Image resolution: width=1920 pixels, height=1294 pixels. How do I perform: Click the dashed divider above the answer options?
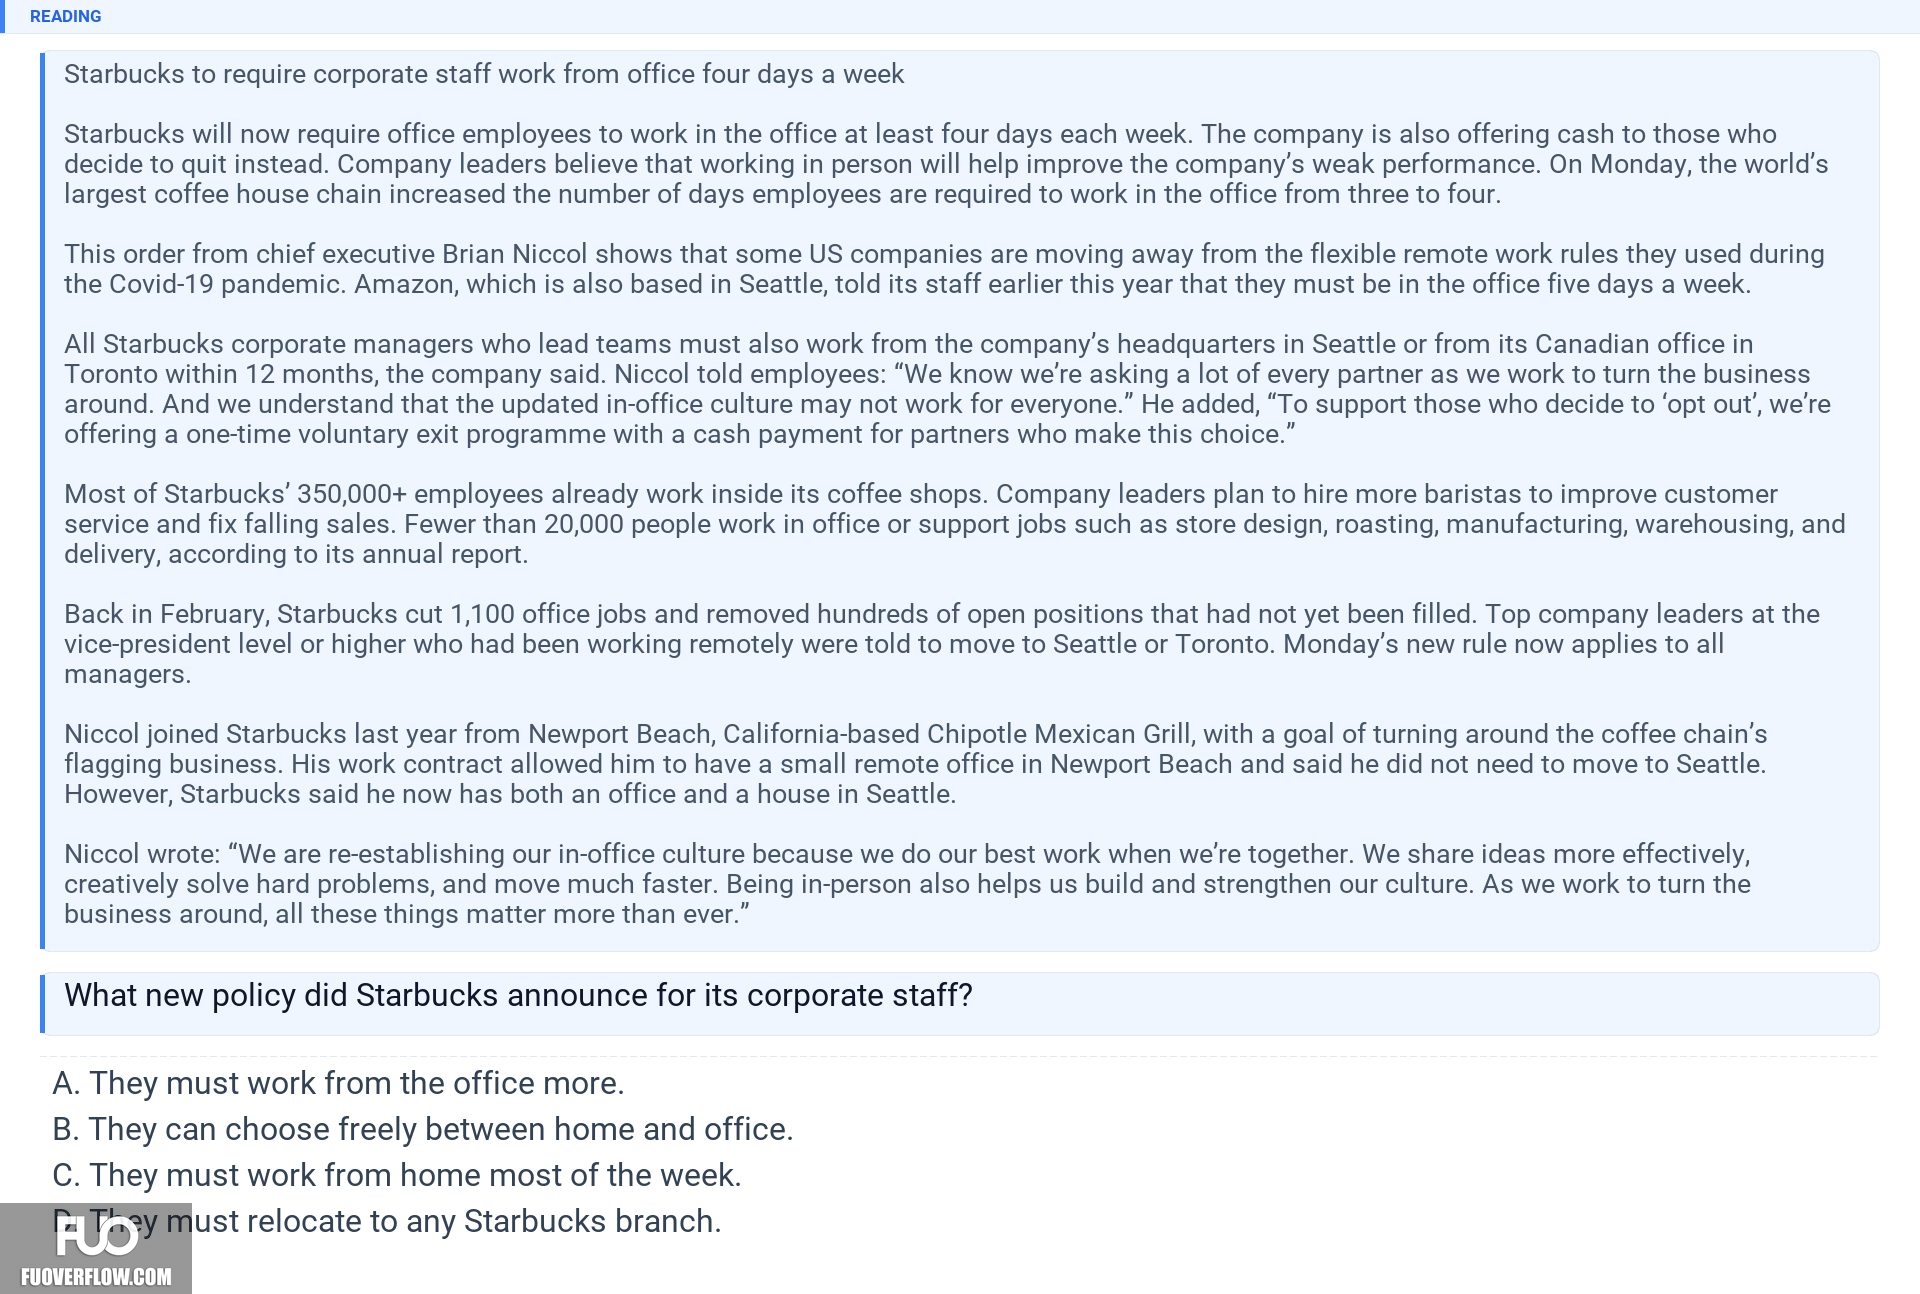[960, 1056]
